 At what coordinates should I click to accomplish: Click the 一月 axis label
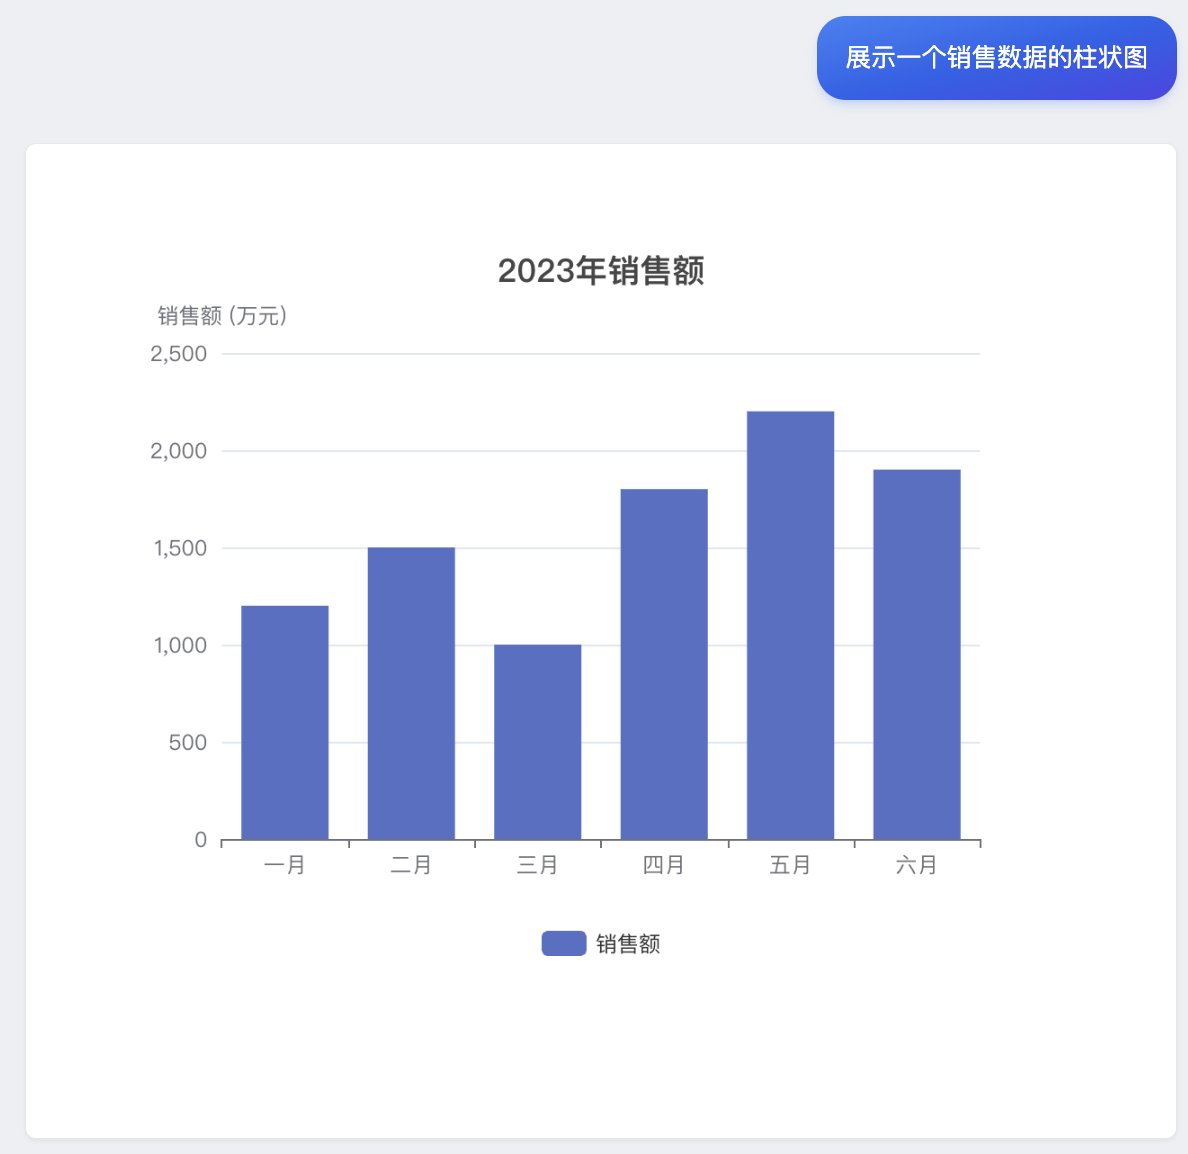[284, 865]
